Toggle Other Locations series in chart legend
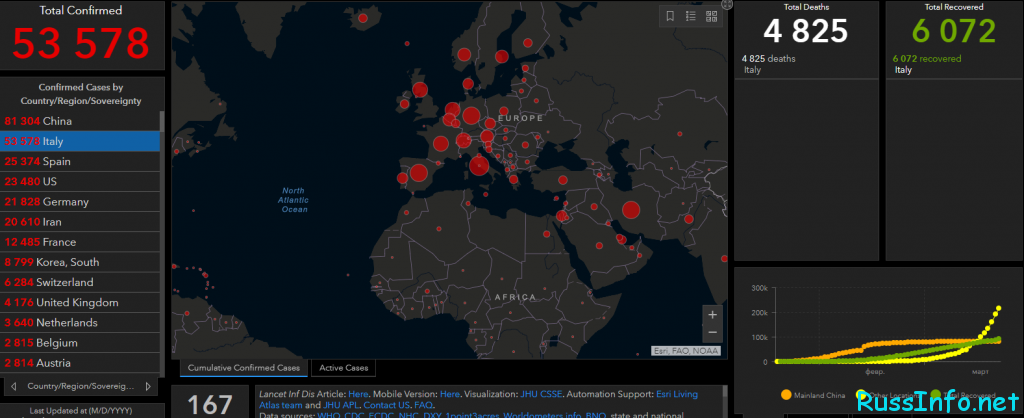1024x418 pixels. pyautogui.click(x=889, y=395)
